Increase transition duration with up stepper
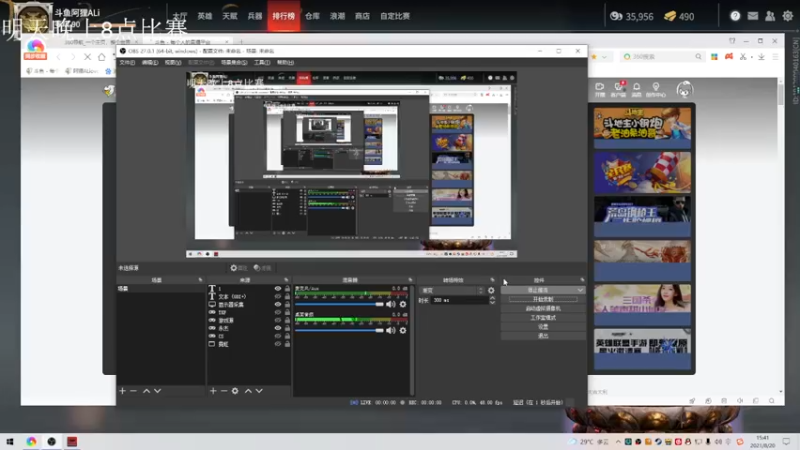 click(x=492, y=298)
